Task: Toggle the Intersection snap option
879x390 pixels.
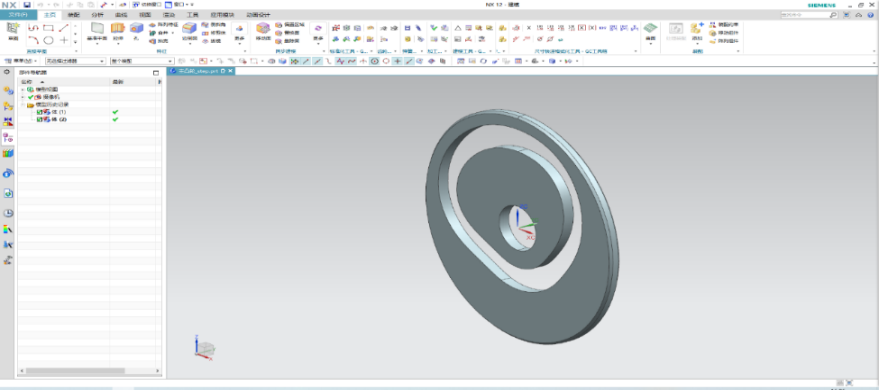Action: pyautogui.click(x=363, y=61)
